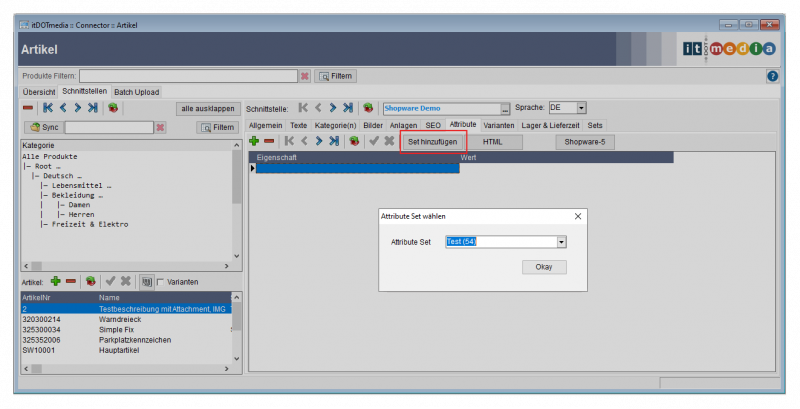This screenshot has height=409, width=800.
Task: Jump to last record in attribute toolbar
Action: (335, 142)
